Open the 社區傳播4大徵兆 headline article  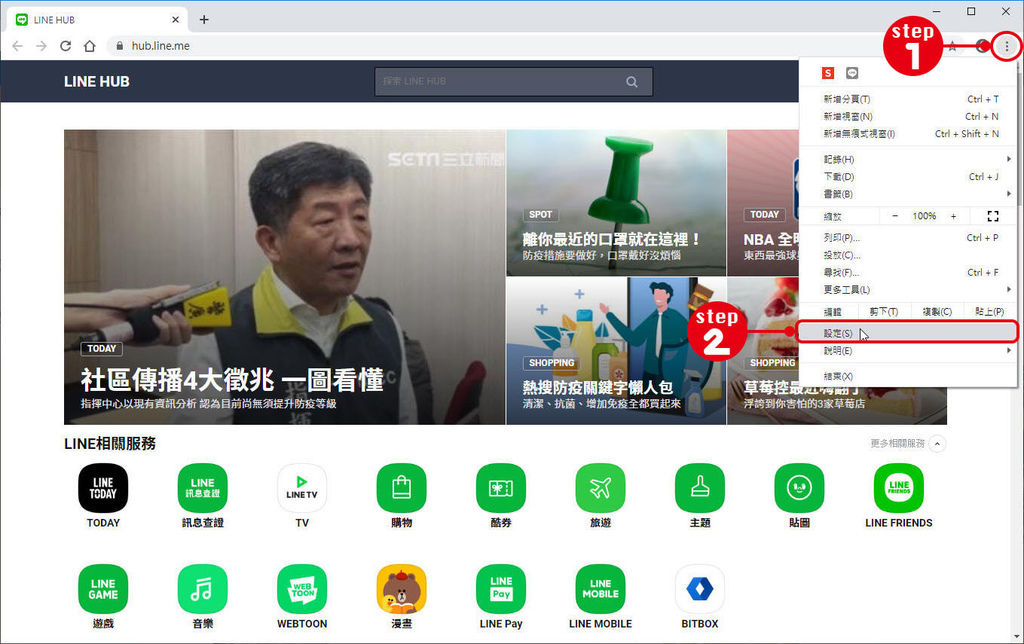click(x=285, y=277)
